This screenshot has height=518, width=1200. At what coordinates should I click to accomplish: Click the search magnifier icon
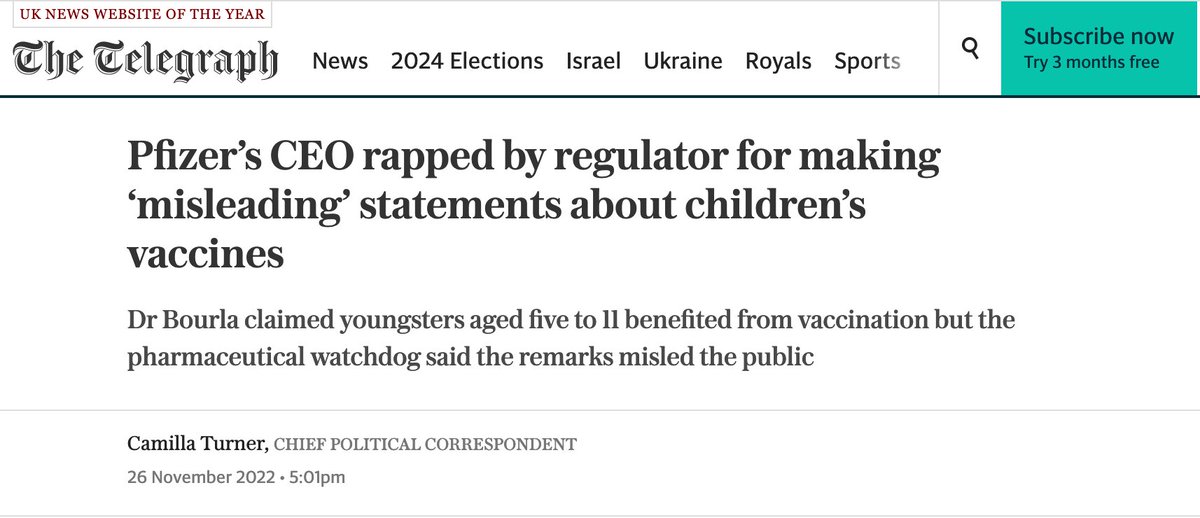point(969,48)
